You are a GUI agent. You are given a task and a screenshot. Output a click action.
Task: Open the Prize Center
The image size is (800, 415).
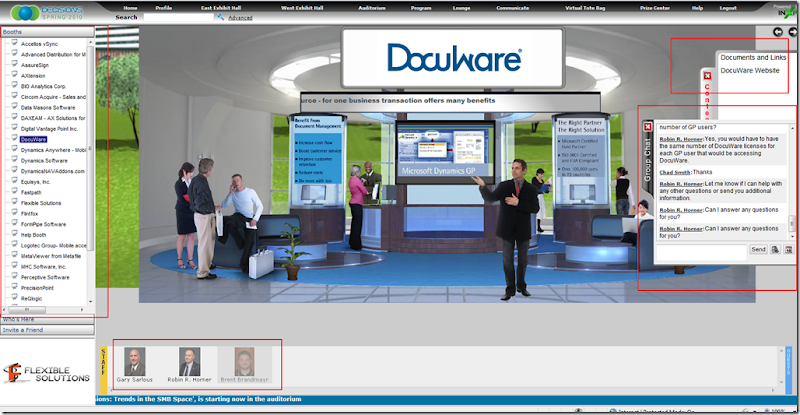(655, 8)
